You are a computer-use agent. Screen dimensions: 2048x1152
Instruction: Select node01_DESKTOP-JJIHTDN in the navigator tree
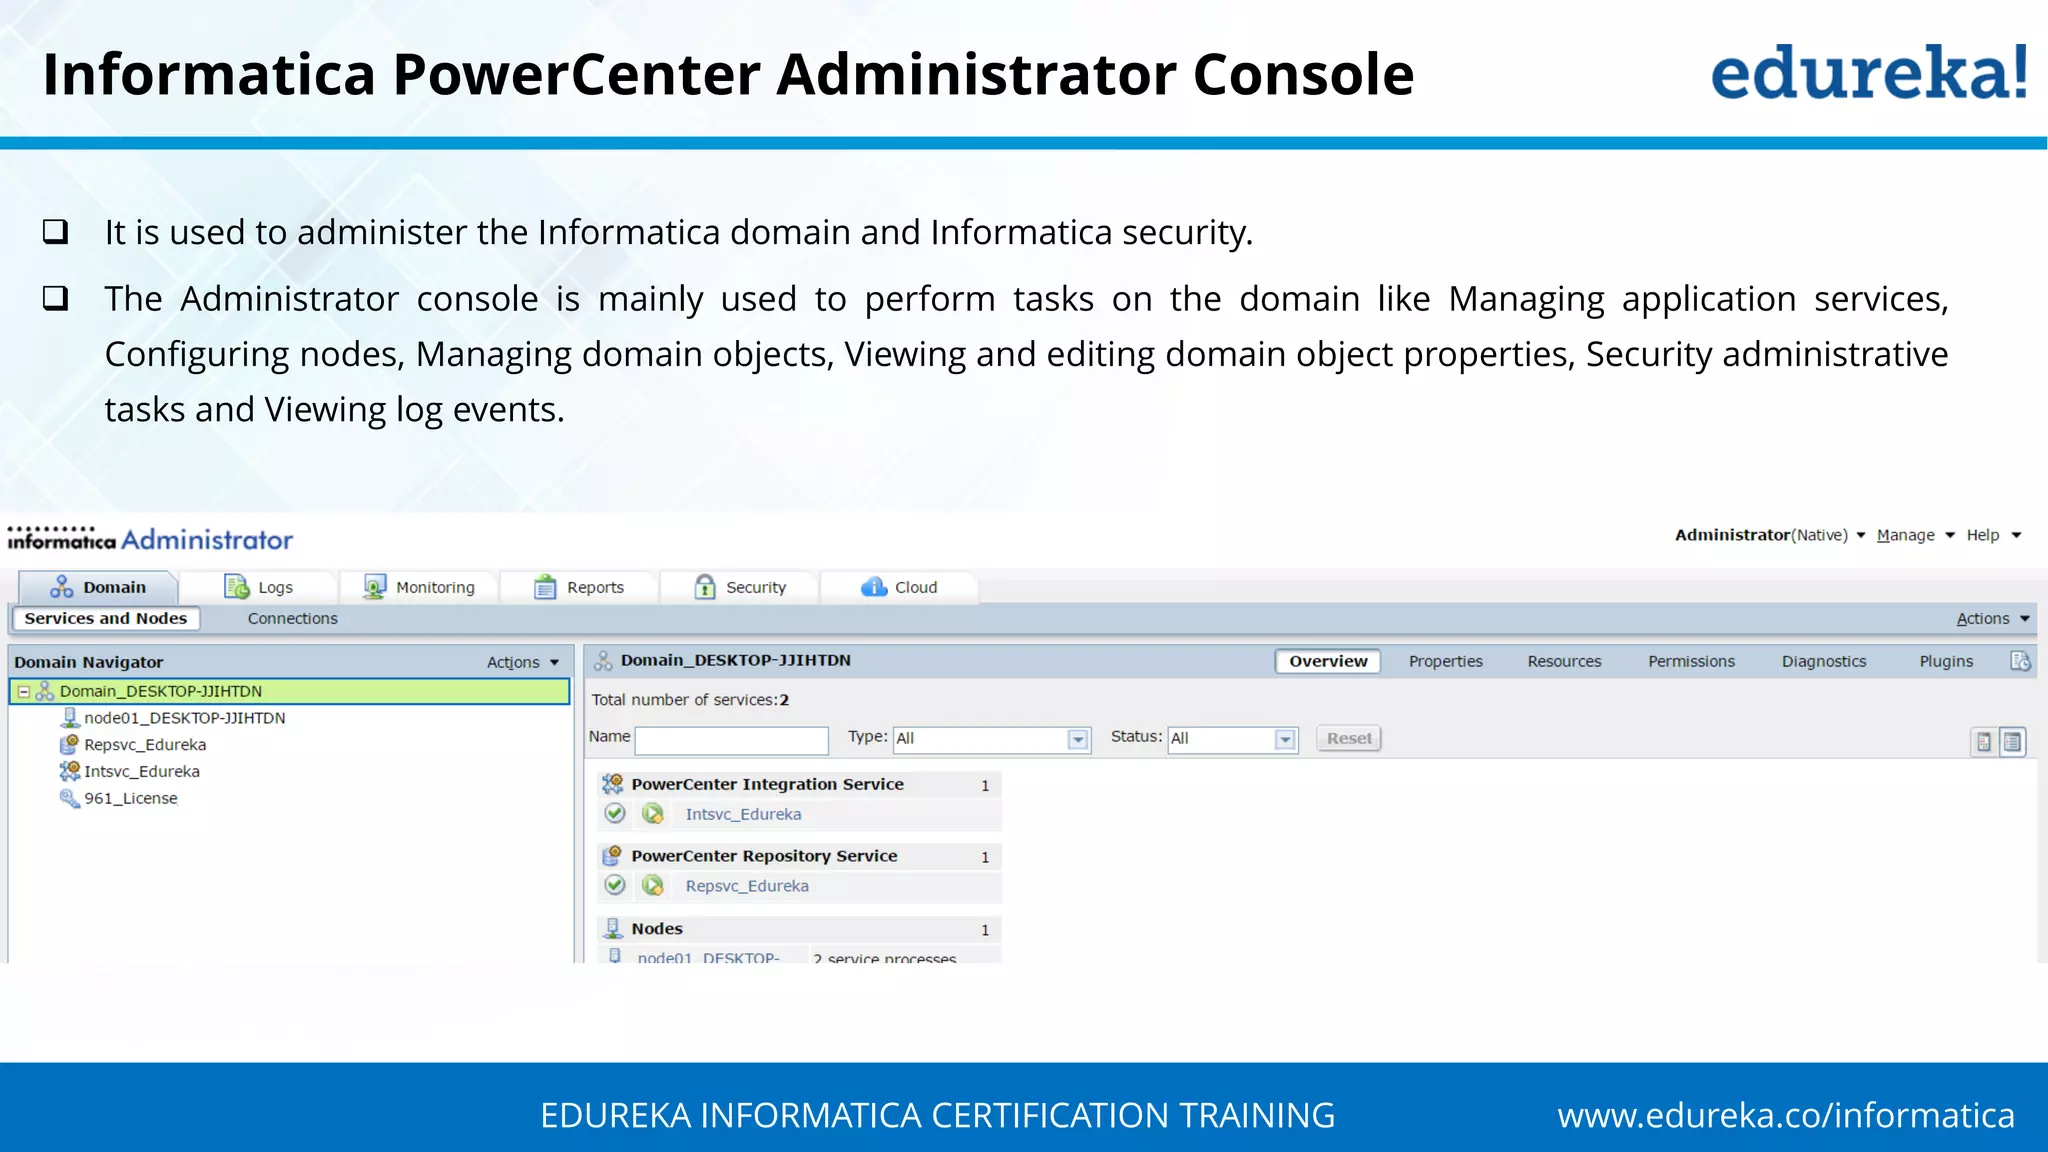[x=185, y=718]
